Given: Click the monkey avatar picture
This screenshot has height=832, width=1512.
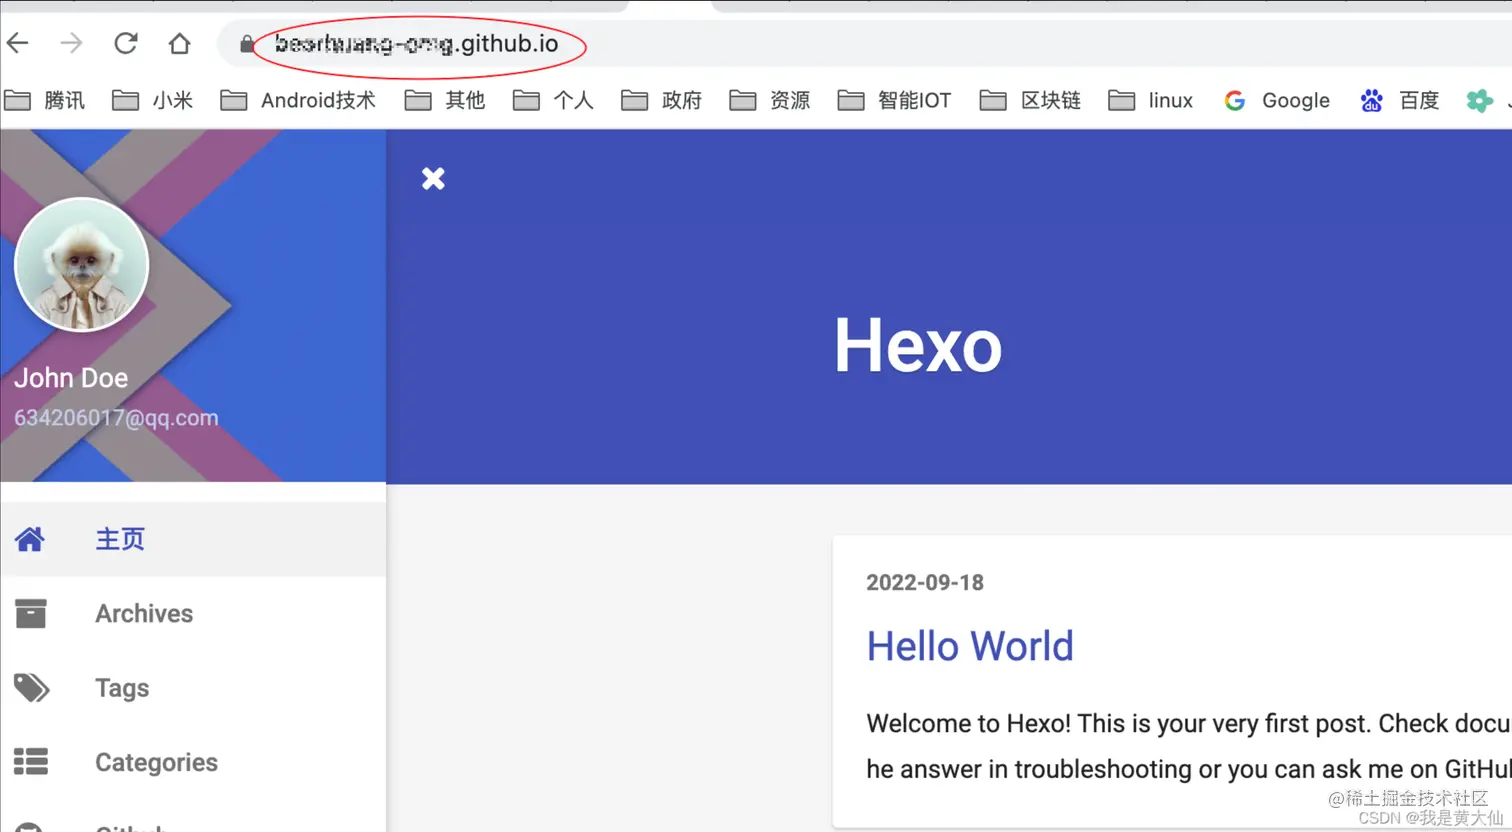Looking at the screenshot, I should 81,264.
